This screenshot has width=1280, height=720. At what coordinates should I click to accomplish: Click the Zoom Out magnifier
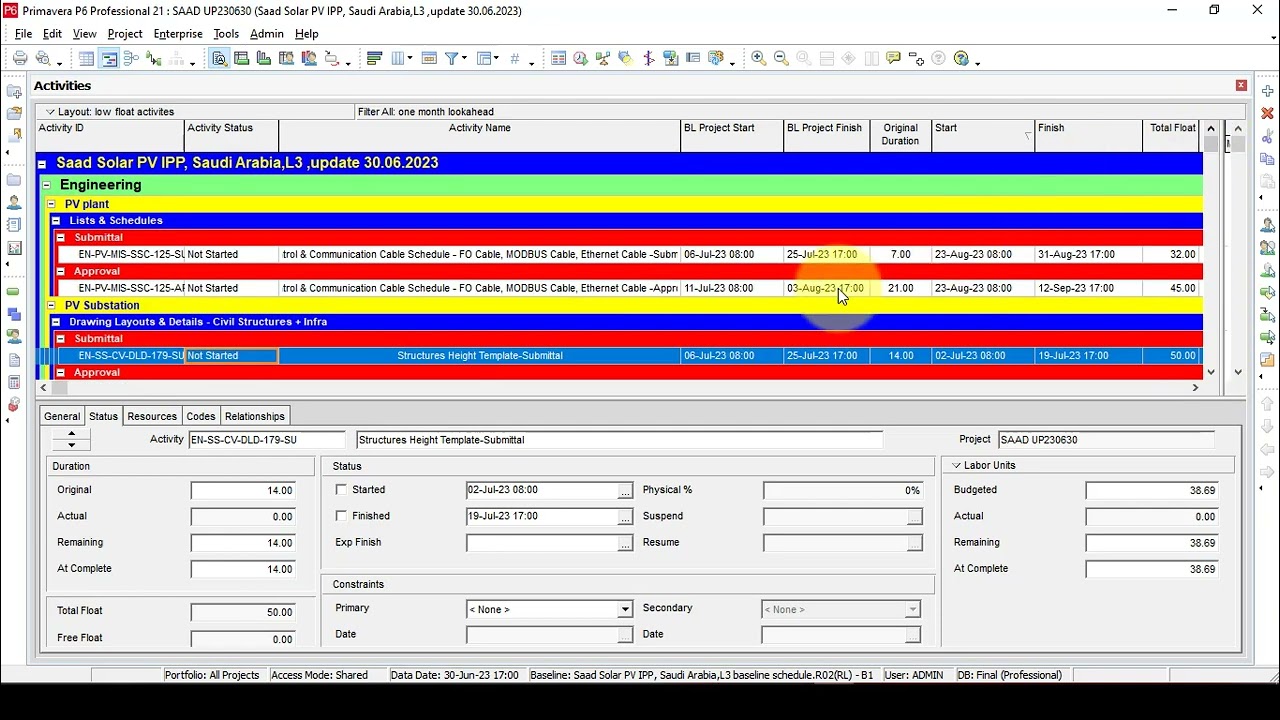(781, 59)
